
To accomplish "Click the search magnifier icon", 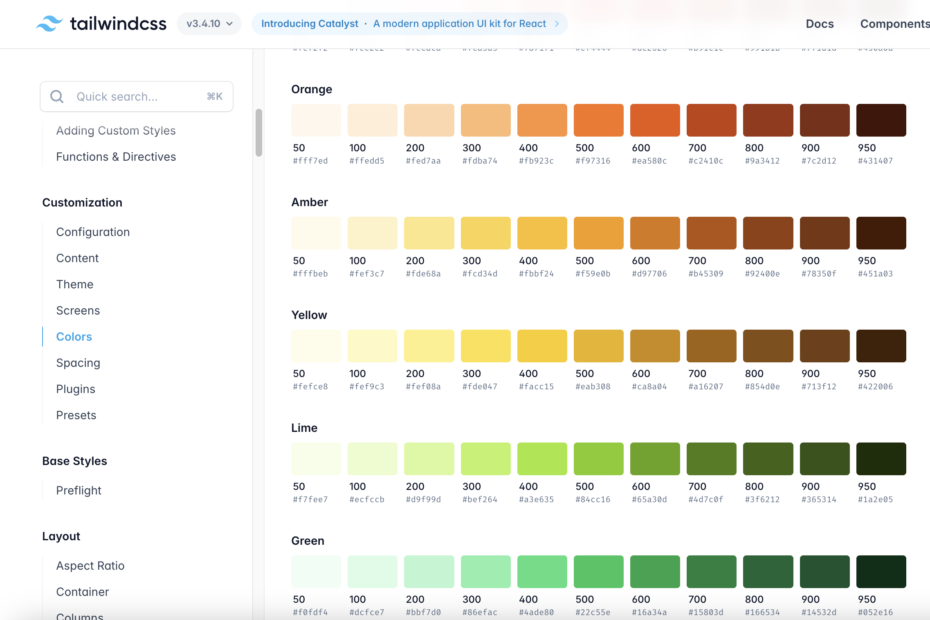I will click(x=57, y=97).
